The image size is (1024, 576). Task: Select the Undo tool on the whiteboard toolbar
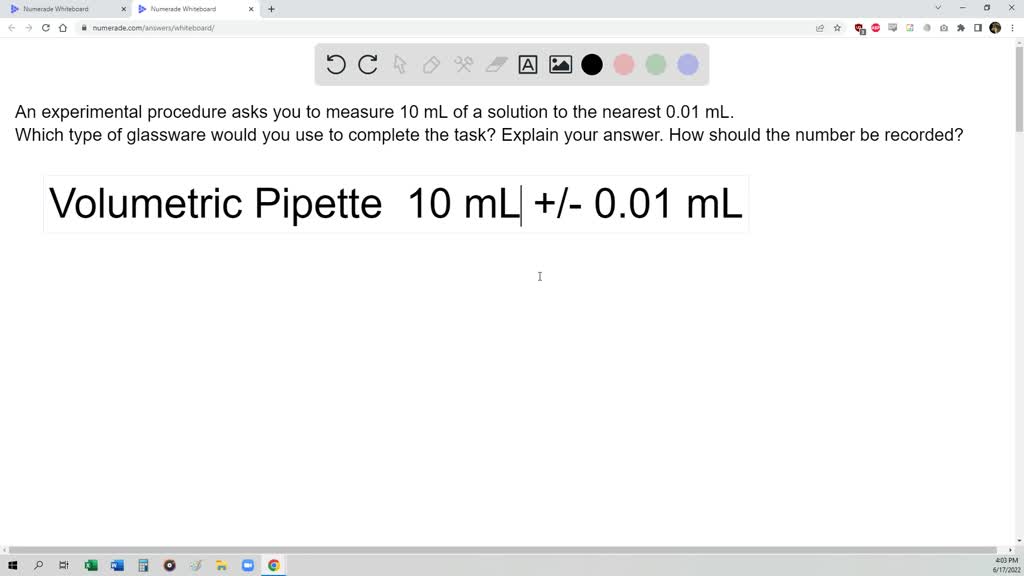click(335, 64)
